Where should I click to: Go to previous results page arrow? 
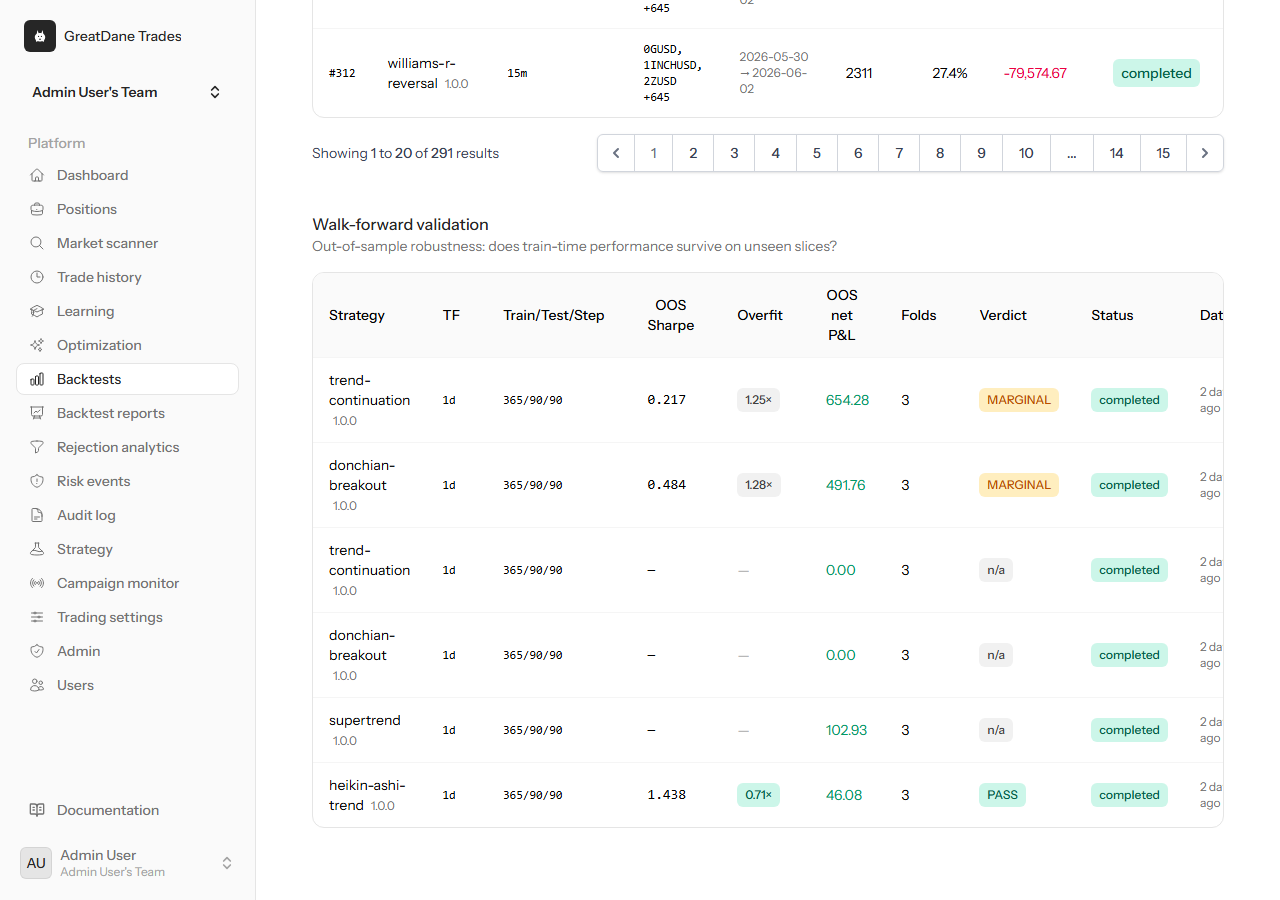[x=616, y=153]
